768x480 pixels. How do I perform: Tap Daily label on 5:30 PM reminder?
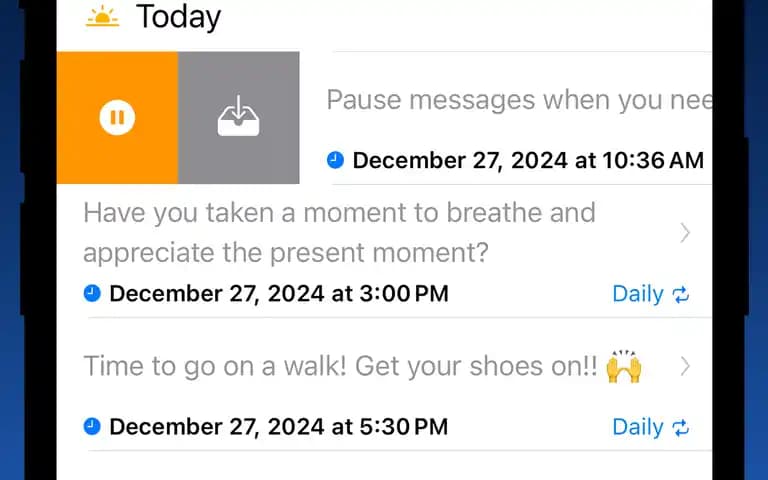[638, 427]
